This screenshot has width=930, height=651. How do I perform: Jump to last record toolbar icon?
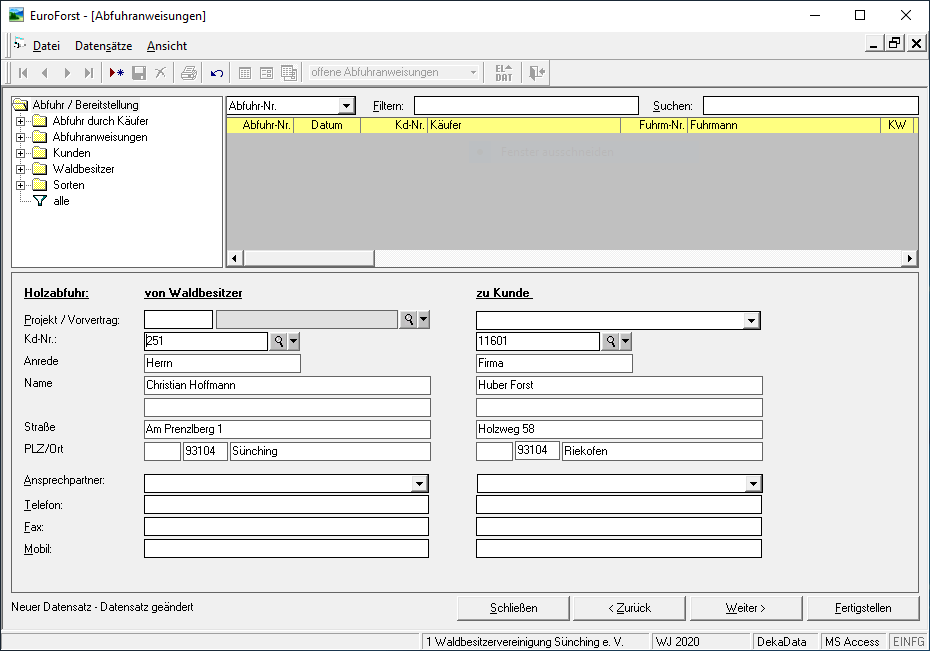pos(89,73)
